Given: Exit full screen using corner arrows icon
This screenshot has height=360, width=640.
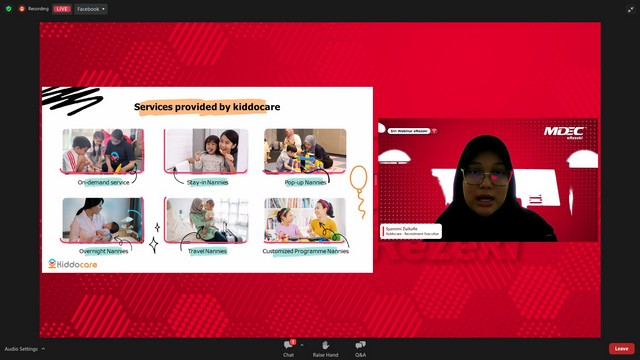Looking at the screenshot, I should click(x=630, y=9).
